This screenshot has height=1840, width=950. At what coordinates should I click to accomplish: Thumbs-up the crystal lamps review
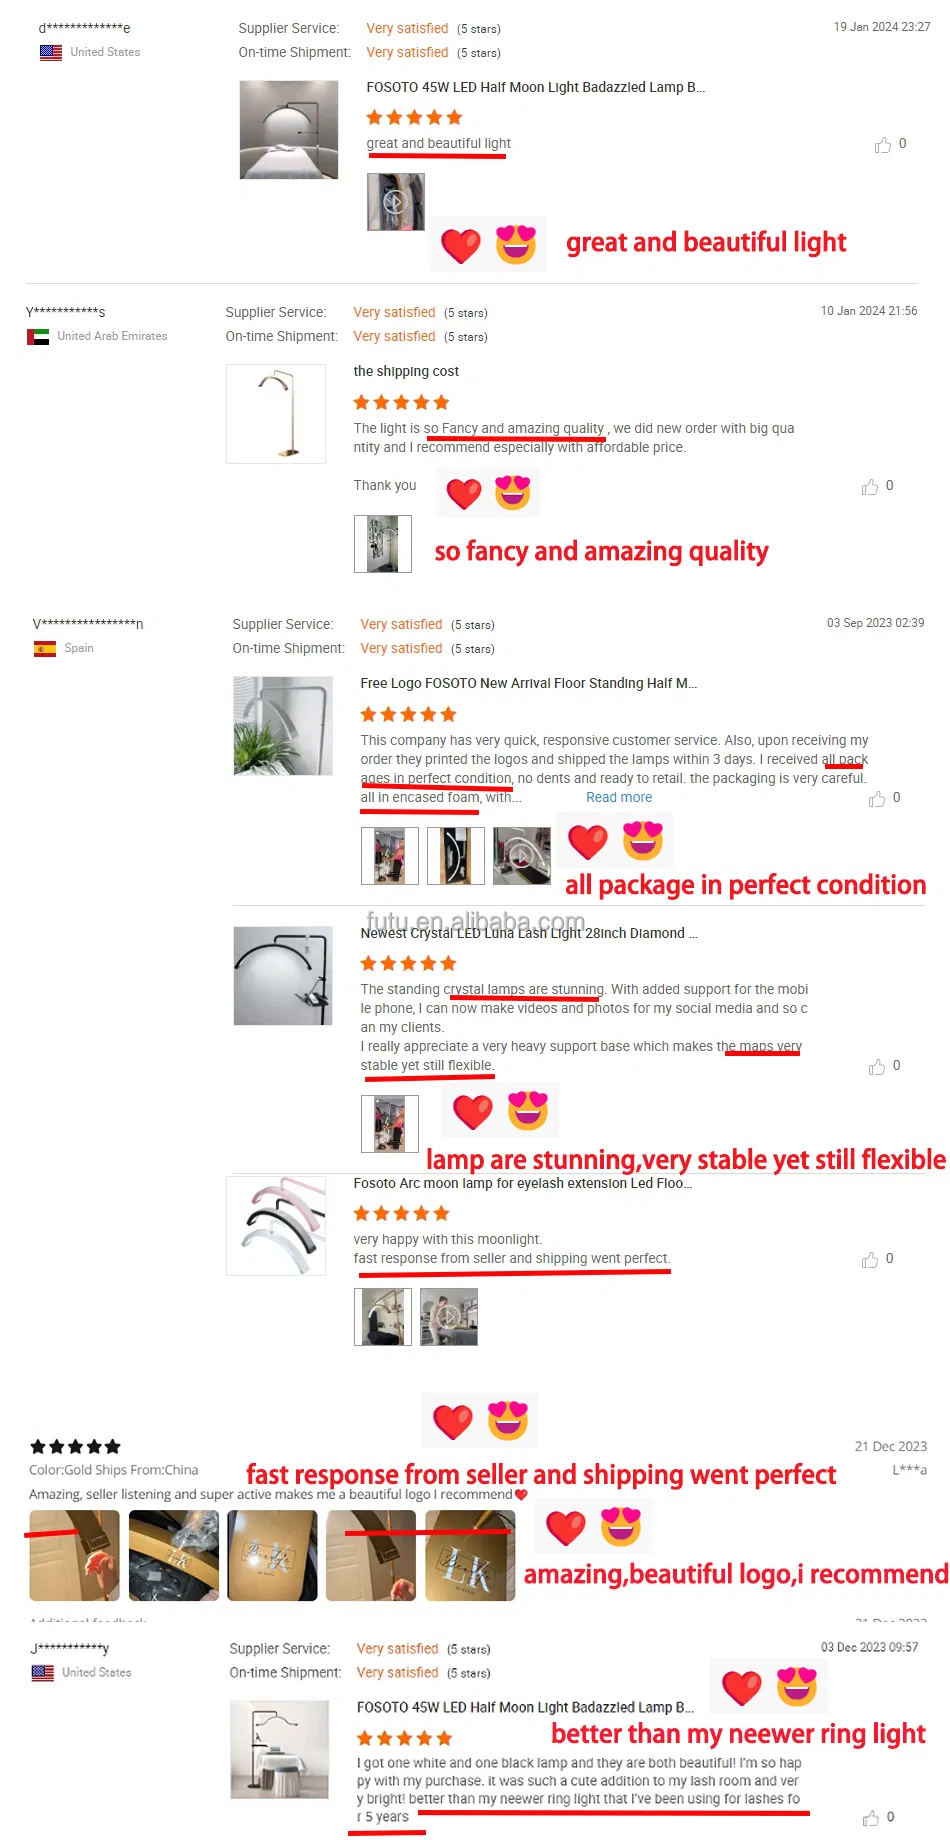(877, 1067)
